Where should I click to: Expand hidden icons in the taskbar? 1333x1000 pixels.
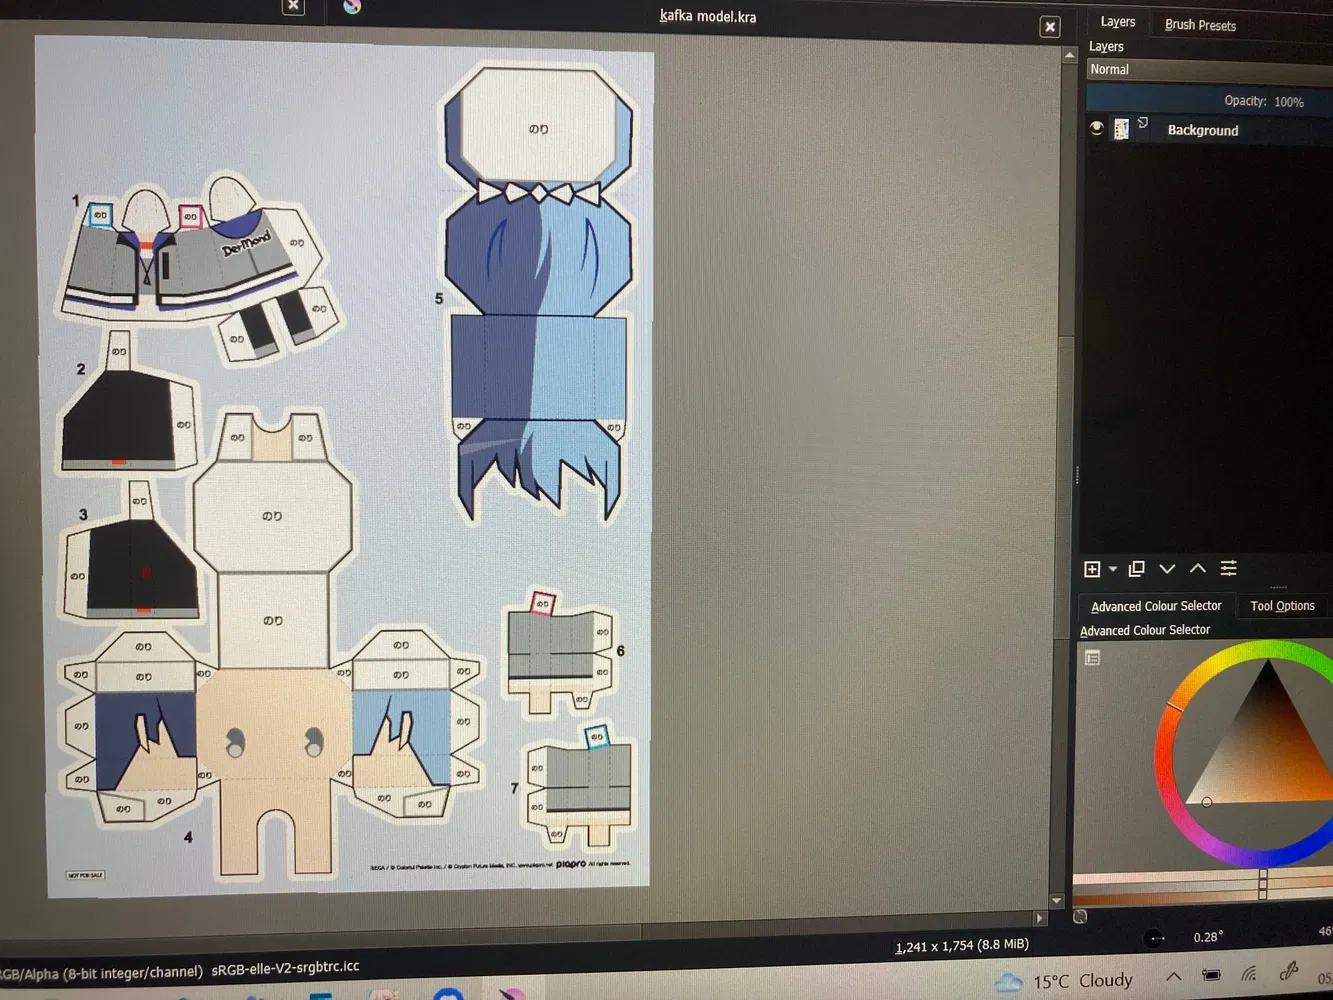coord(1174,978)
